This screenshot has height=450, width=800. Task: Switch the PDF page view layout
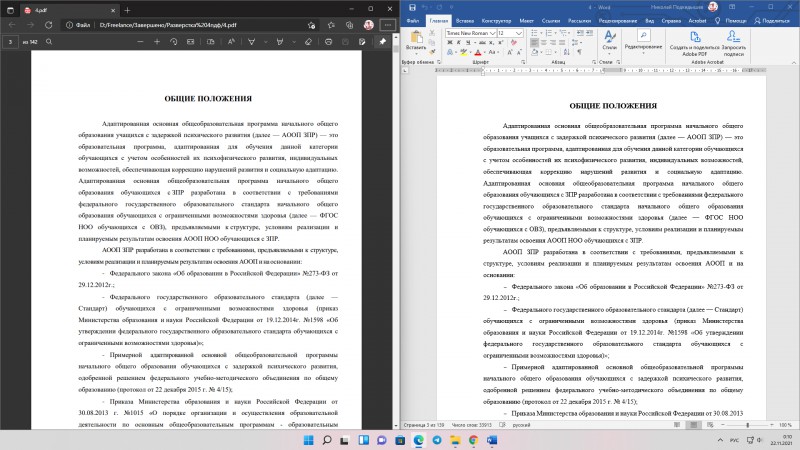click(211, 42)
